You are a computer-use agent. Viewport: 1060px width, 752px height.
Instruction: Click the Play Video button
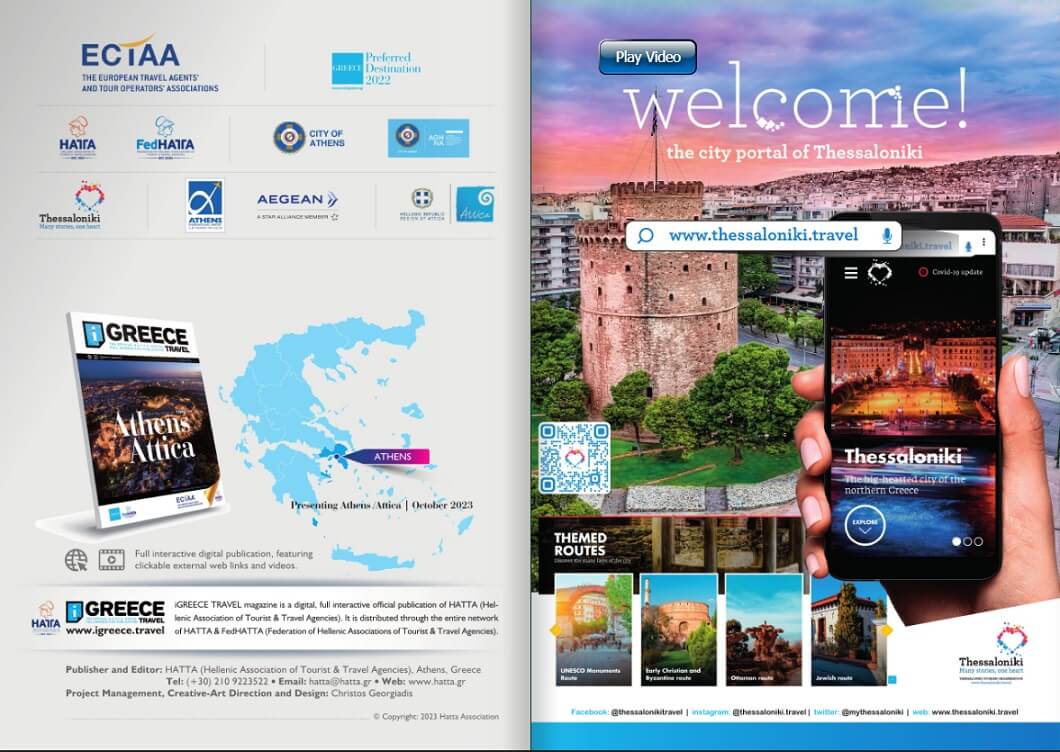[x=647, y=57]
